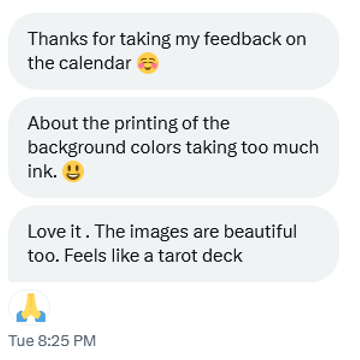Click the word 'Love' in the third message
Screen dimensions: 360x360
(x=45, y=231)
